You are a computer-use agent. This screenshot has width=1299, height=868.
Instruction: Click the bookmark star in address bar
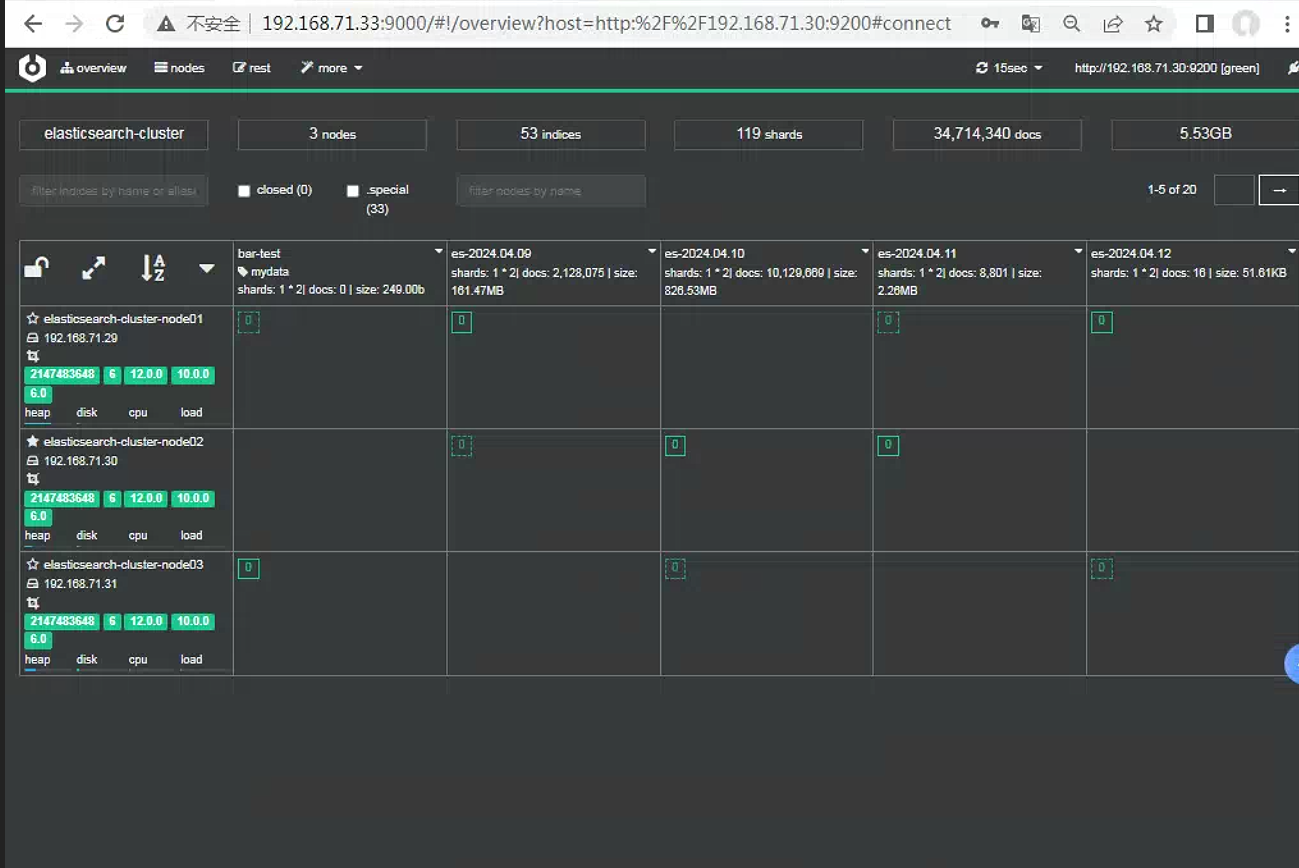click(x=1154, y=23)
